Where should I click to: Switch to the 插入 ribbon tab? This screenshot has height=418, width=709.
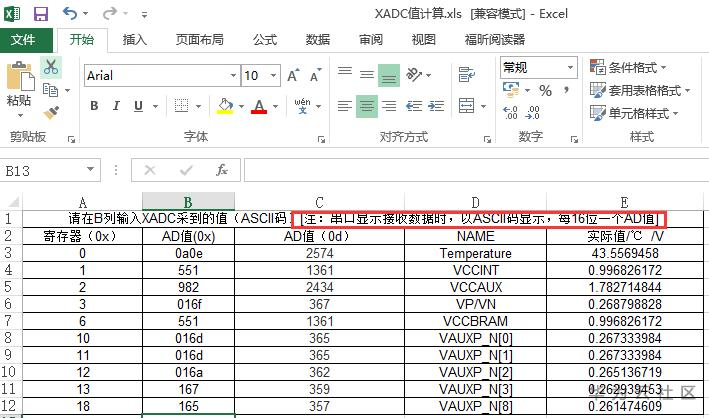(x=134, y=40)
